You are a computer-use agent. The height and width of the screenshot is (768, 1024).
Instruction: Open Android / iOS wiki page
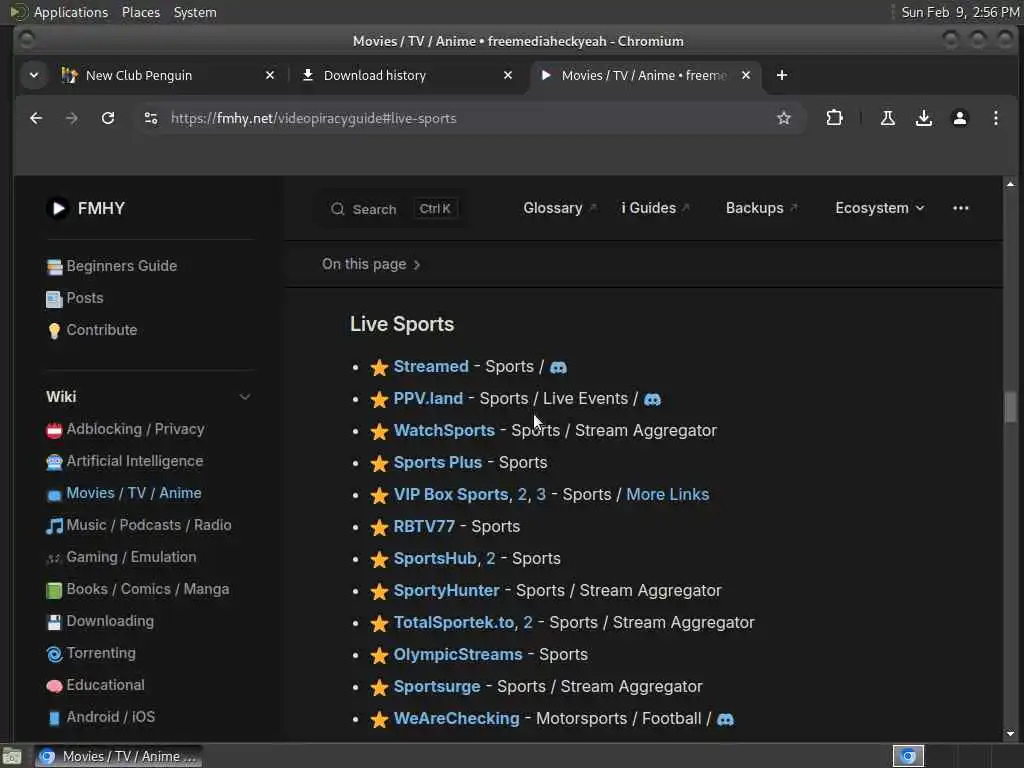click(101, 717)
